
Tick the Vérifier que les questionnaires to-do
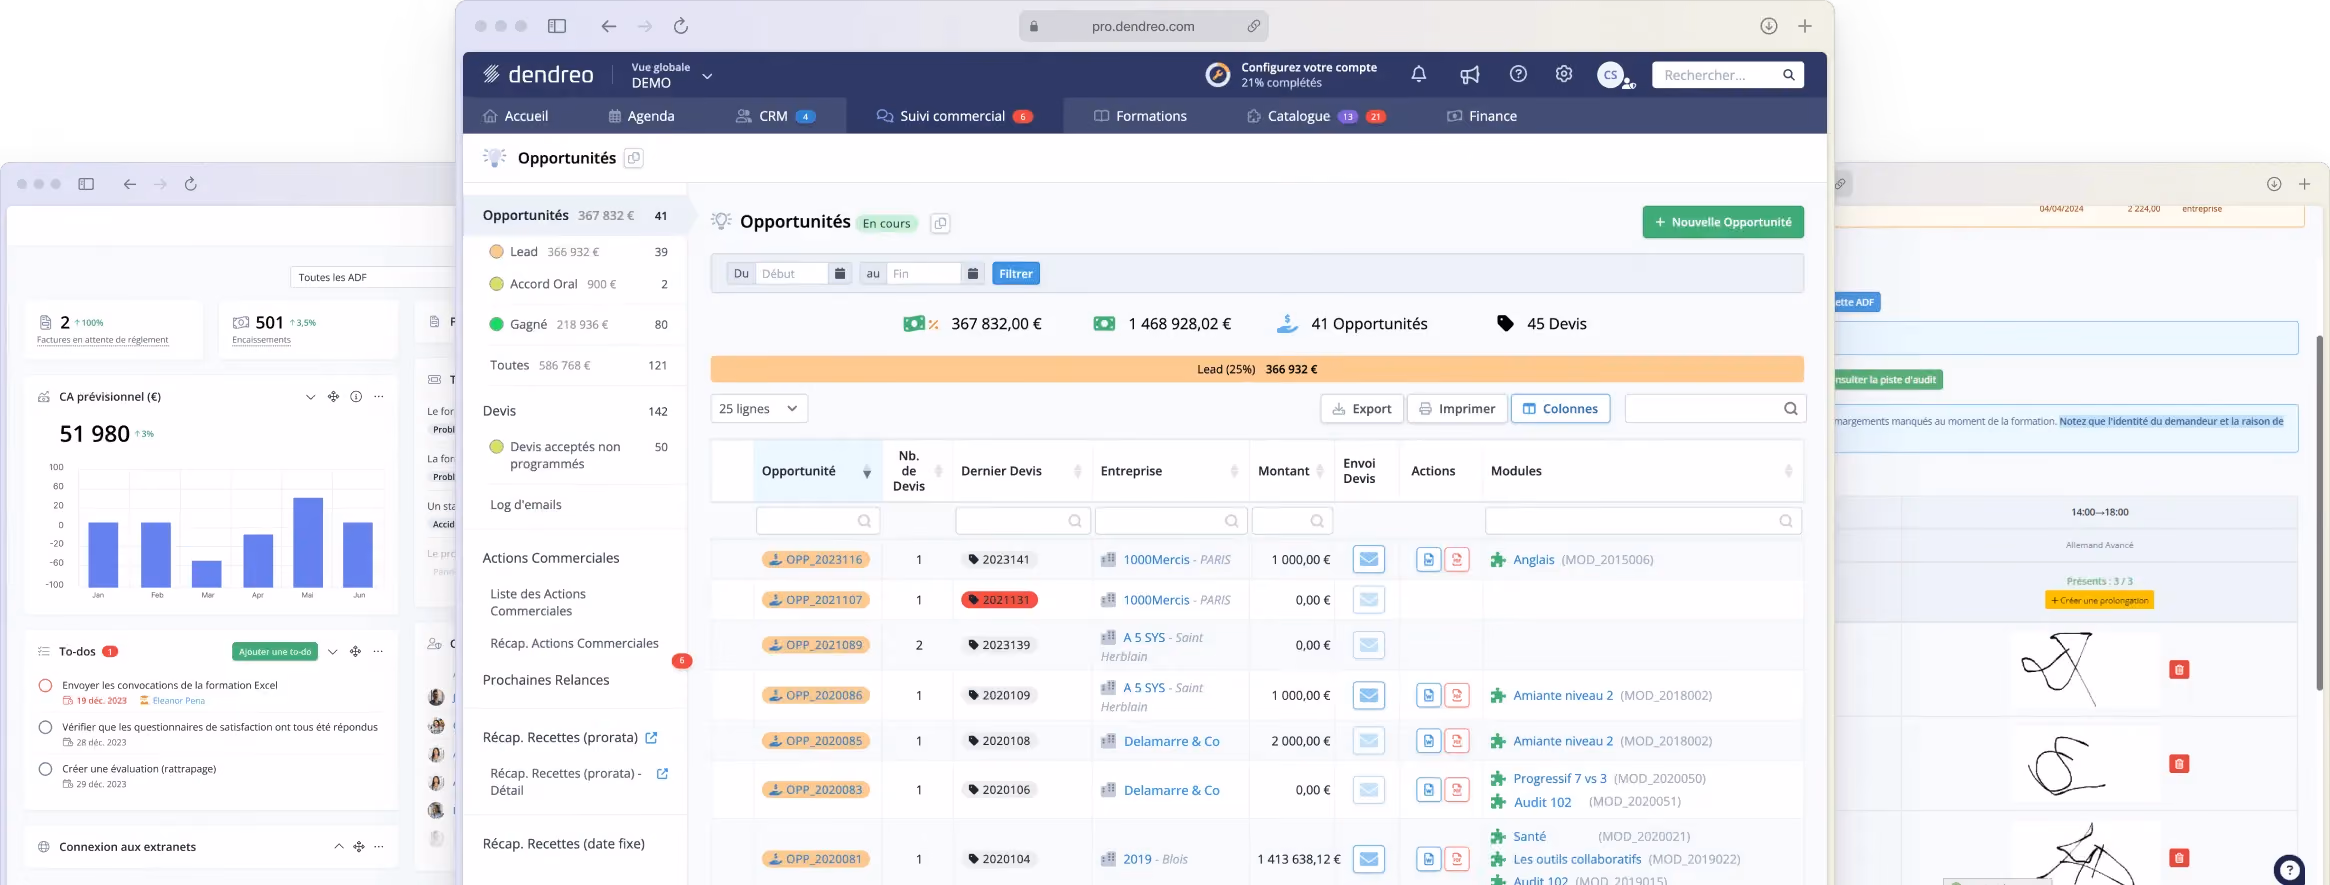tap(45, 728)
